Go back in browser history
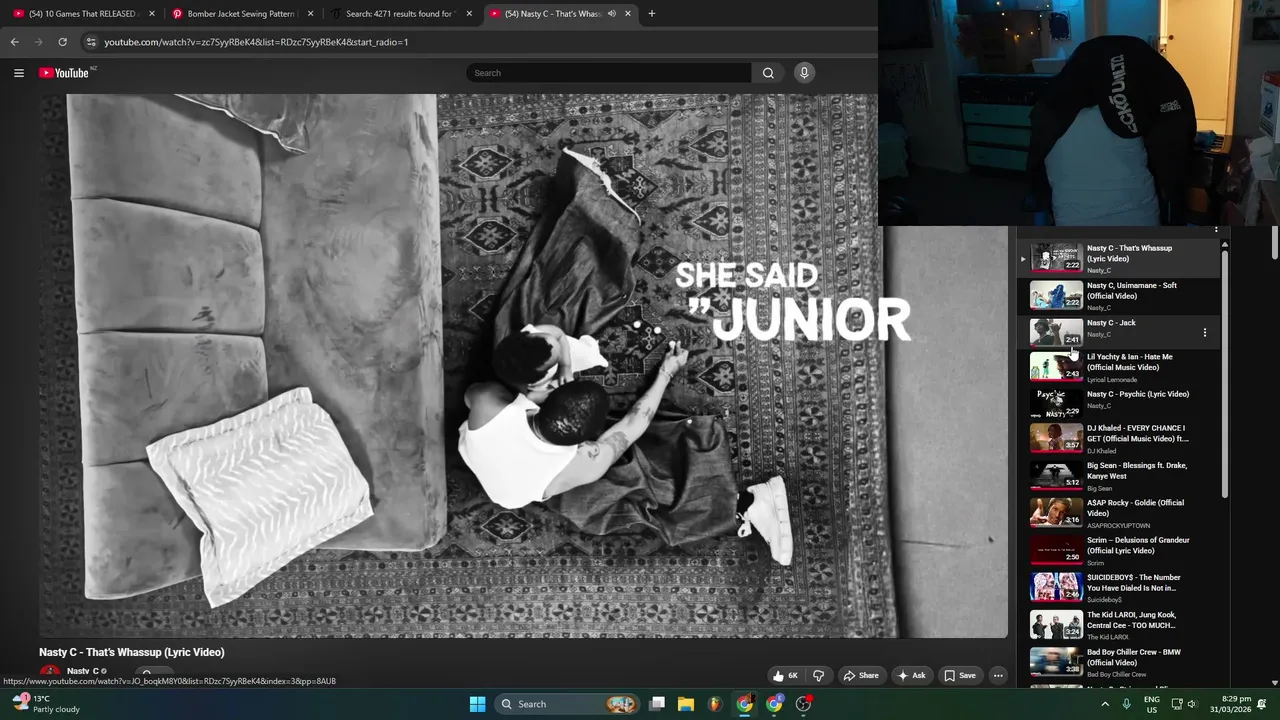 point(14,42)
